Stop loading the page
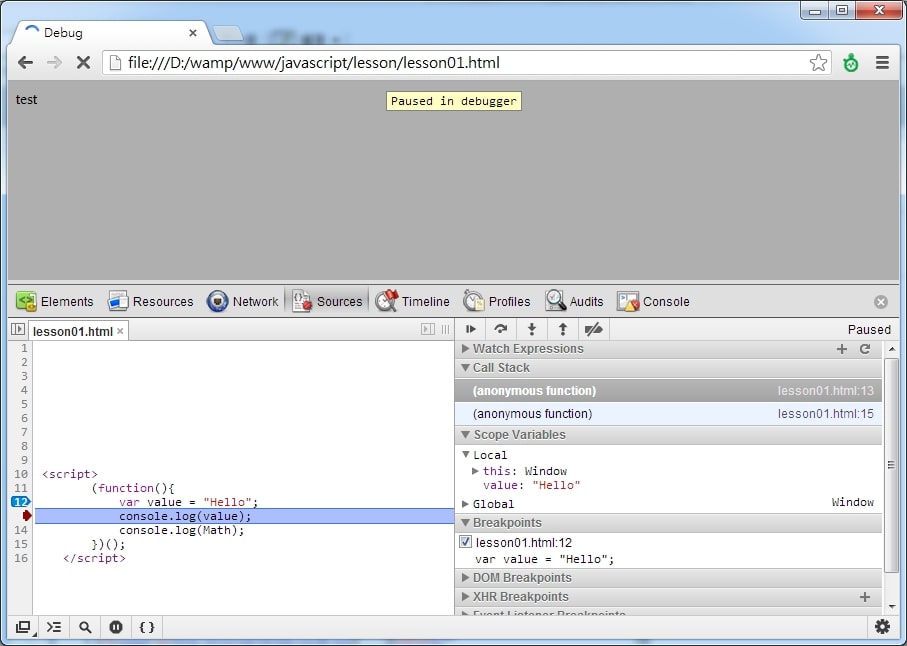907x646 pixels. pyautogui.click(x=83, y=62)
